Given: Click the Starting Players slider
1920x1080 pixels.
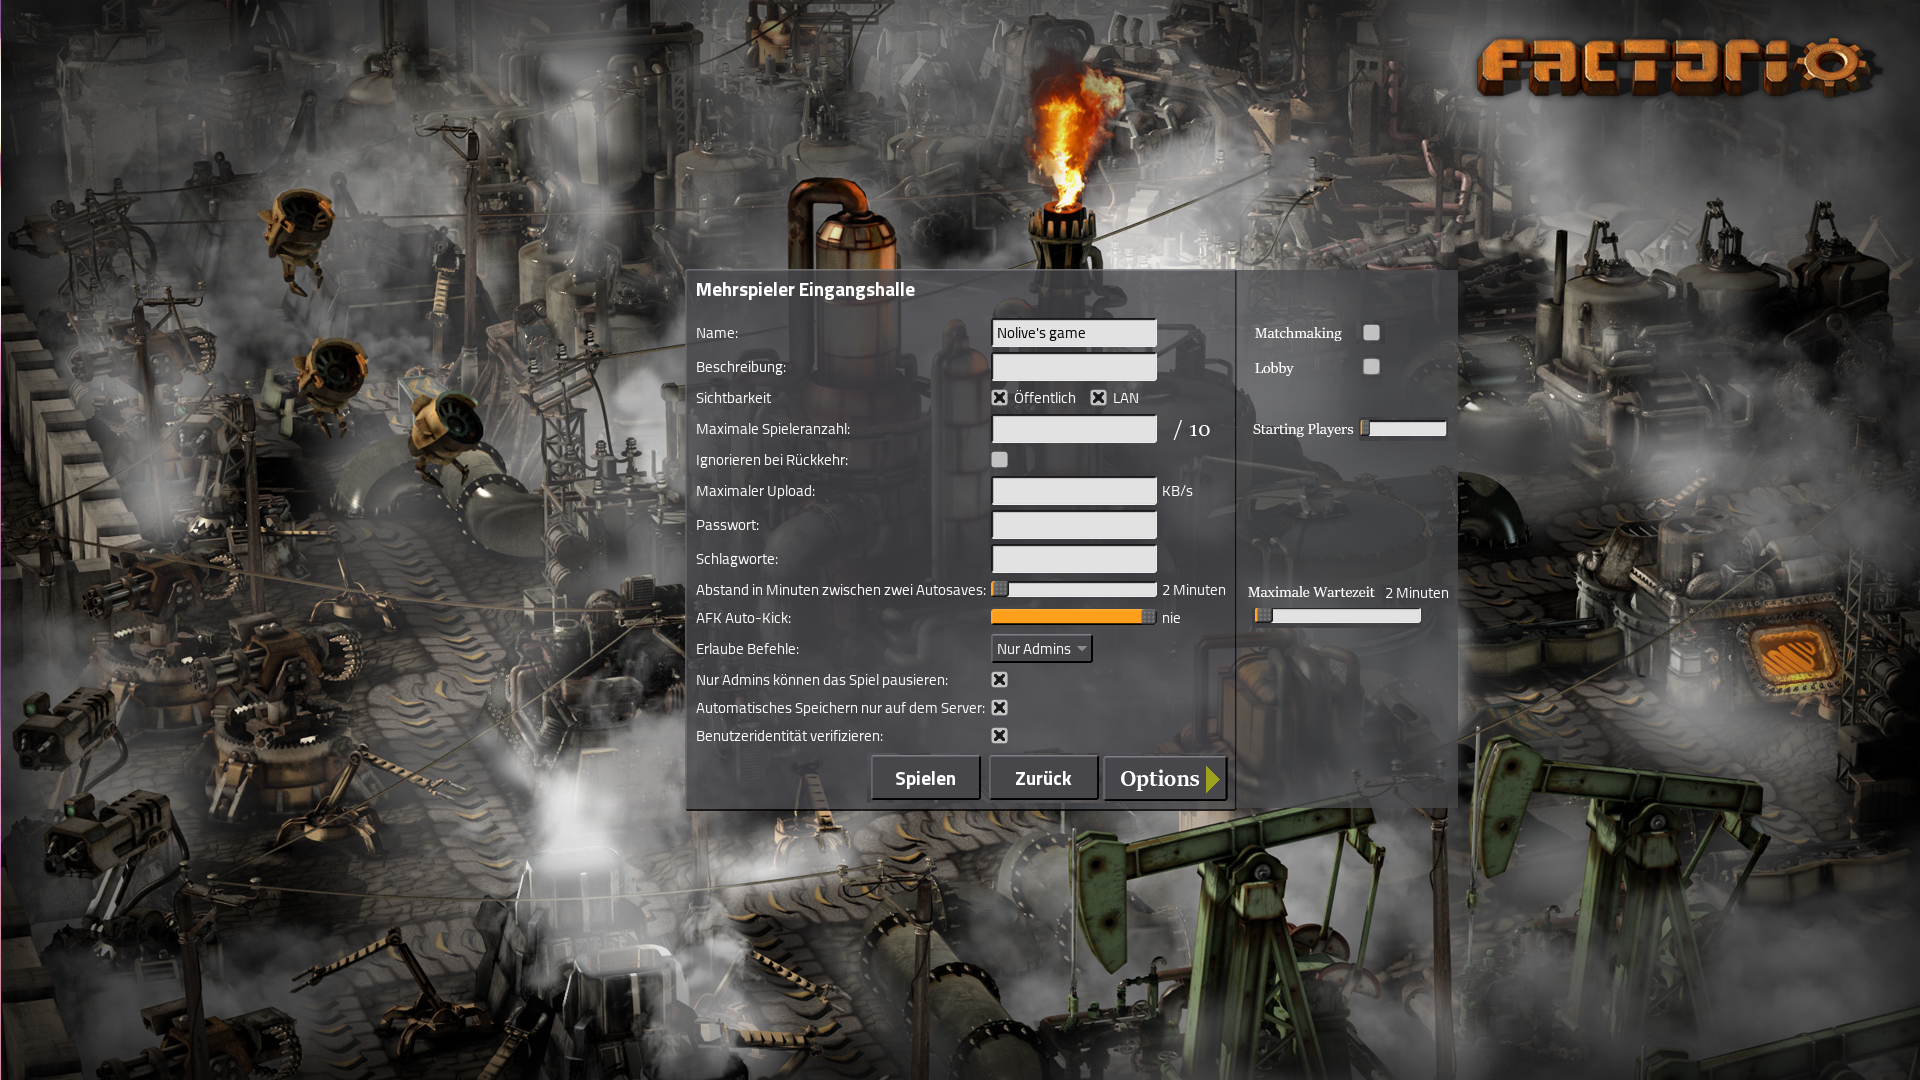Looking at the screenshot, I should pos(1403,429).
